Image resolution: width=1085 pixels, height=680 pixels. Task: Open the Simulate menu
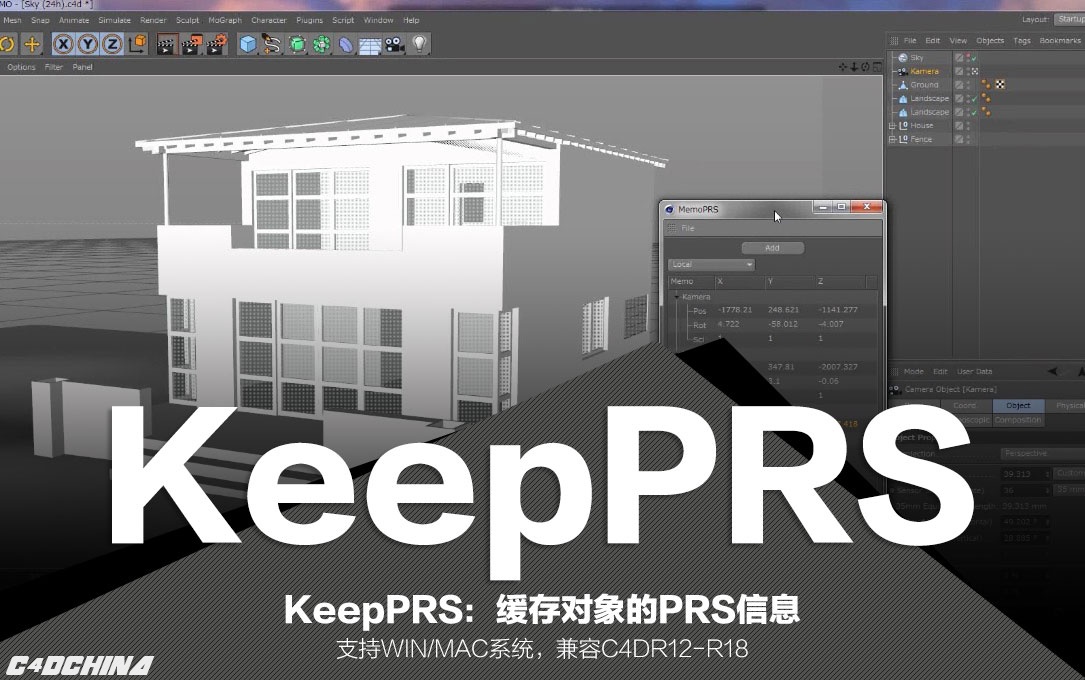(x=115, y=20)
